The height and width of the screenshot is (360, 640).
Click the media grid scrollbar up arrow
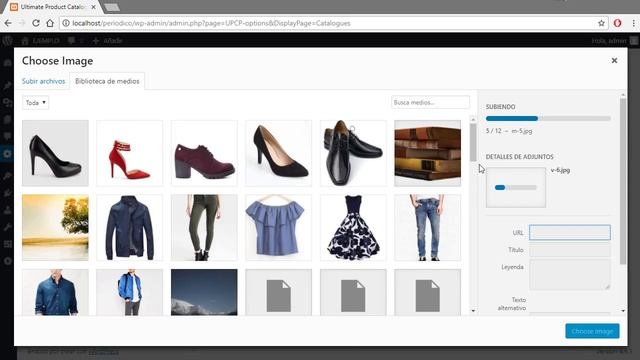[x=473, y=120]
